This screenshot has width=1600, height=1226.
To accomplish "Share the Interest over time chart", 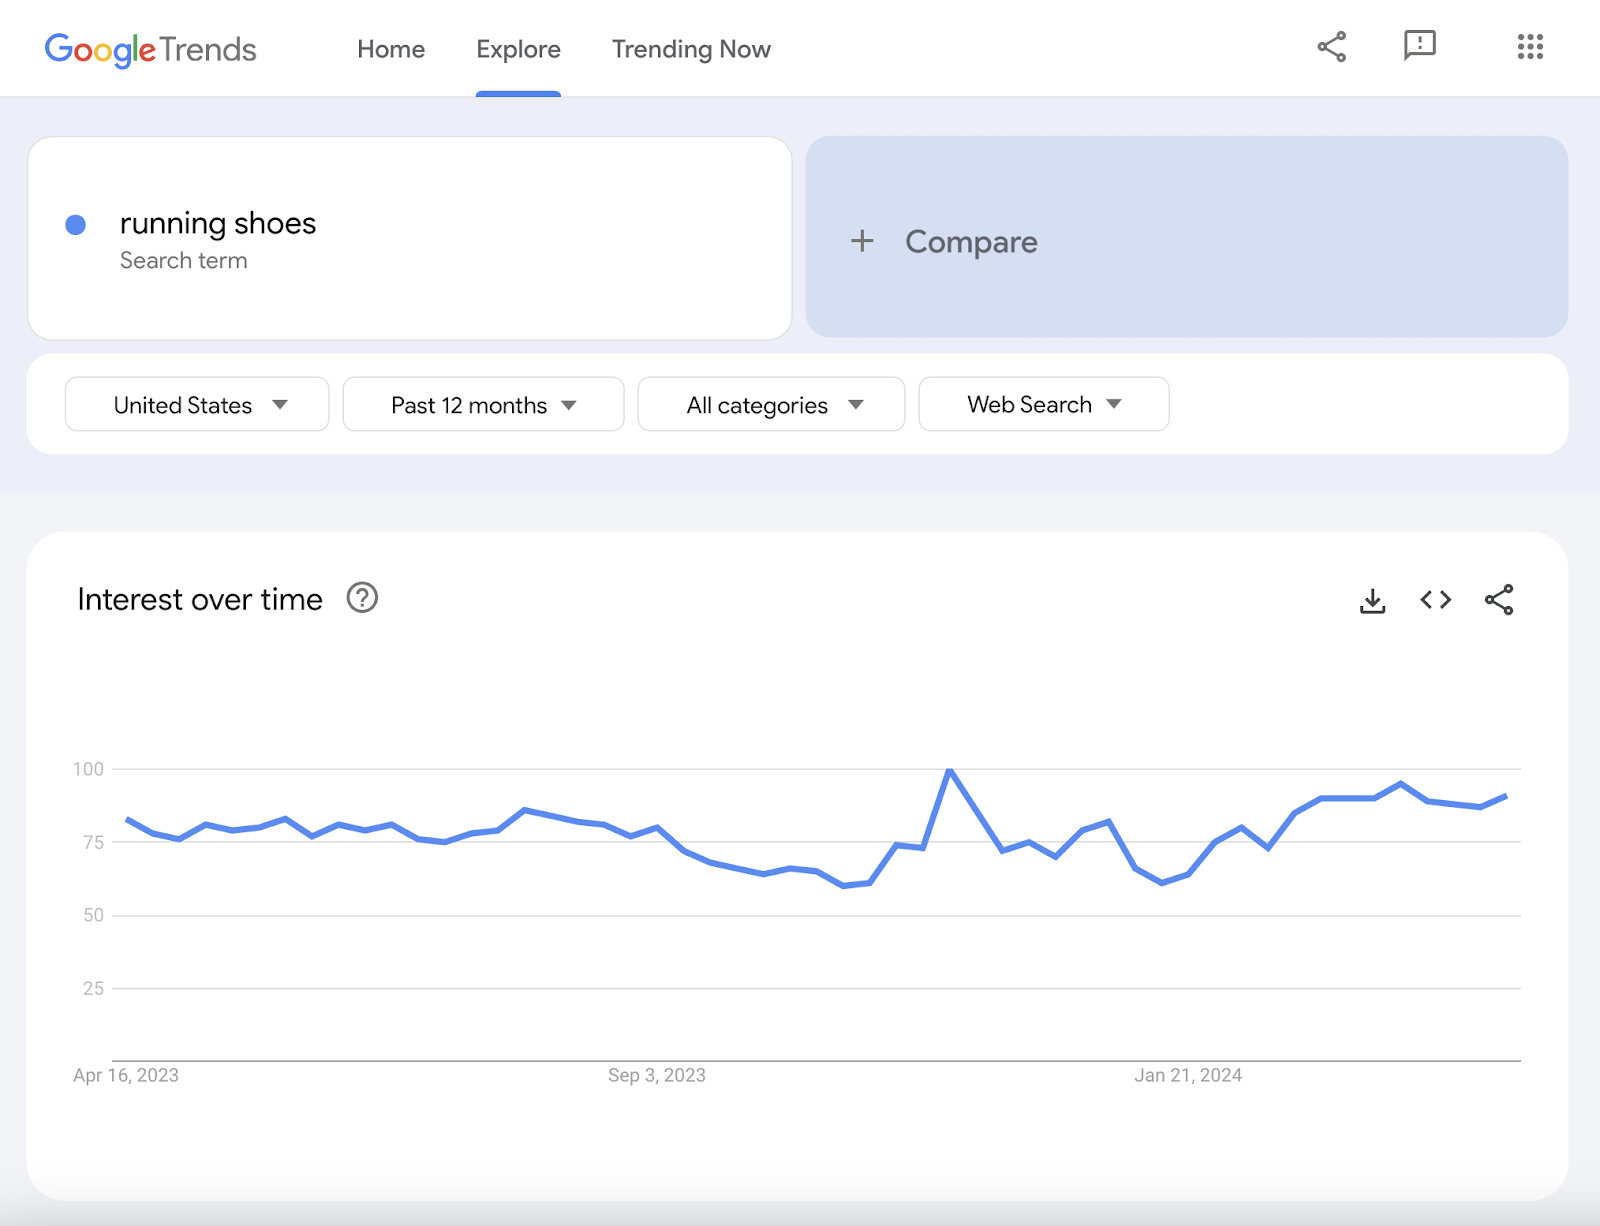I will point(1498,600).
